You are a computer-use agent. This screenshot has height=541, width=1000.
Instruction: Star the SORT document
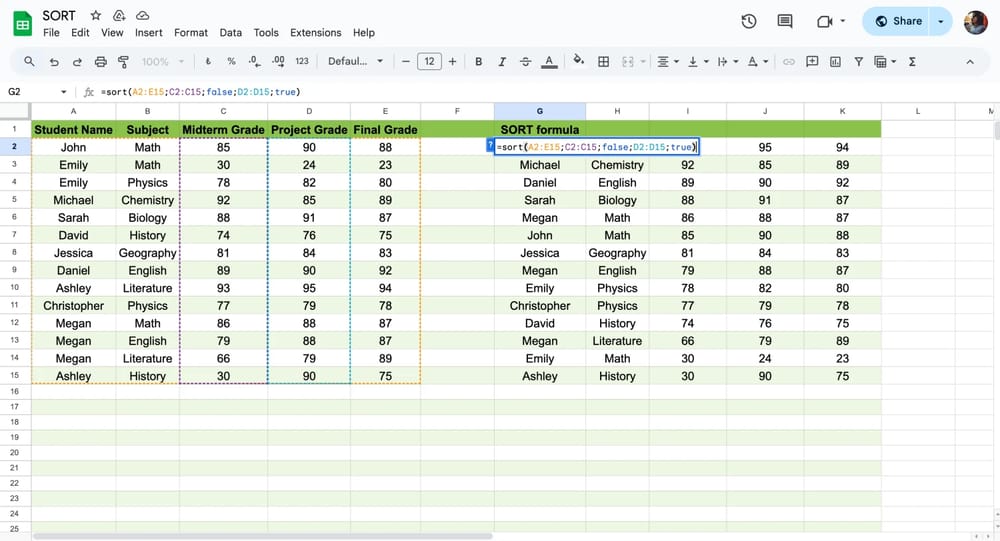96,16
